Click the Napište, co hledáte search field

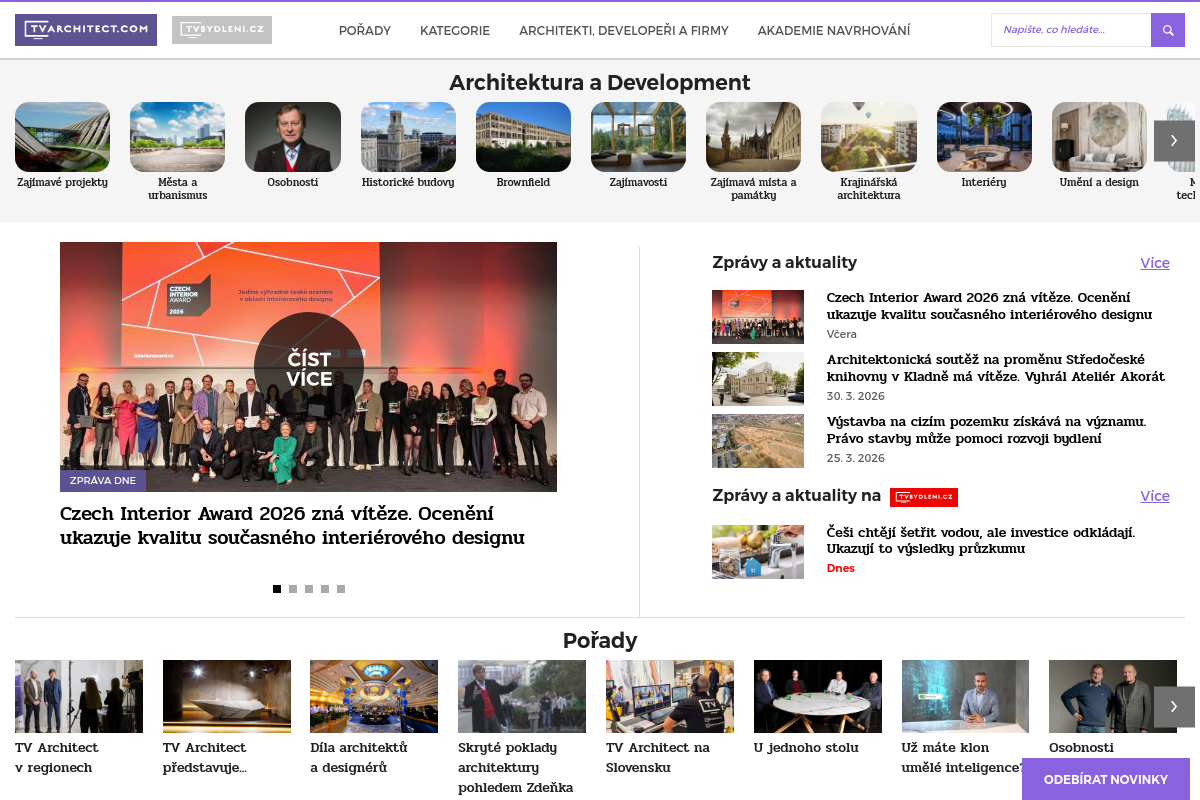[1070, 30]
